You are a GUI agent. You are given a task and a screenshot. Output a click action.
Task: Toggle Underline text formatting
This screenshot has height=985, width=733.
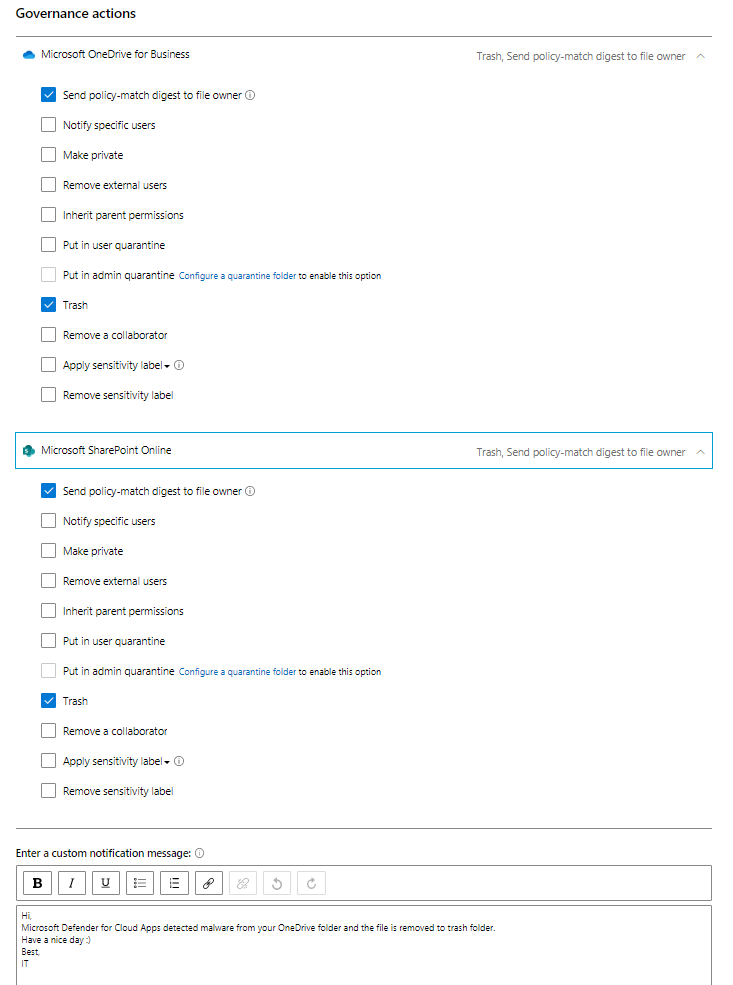pos(106,883)
